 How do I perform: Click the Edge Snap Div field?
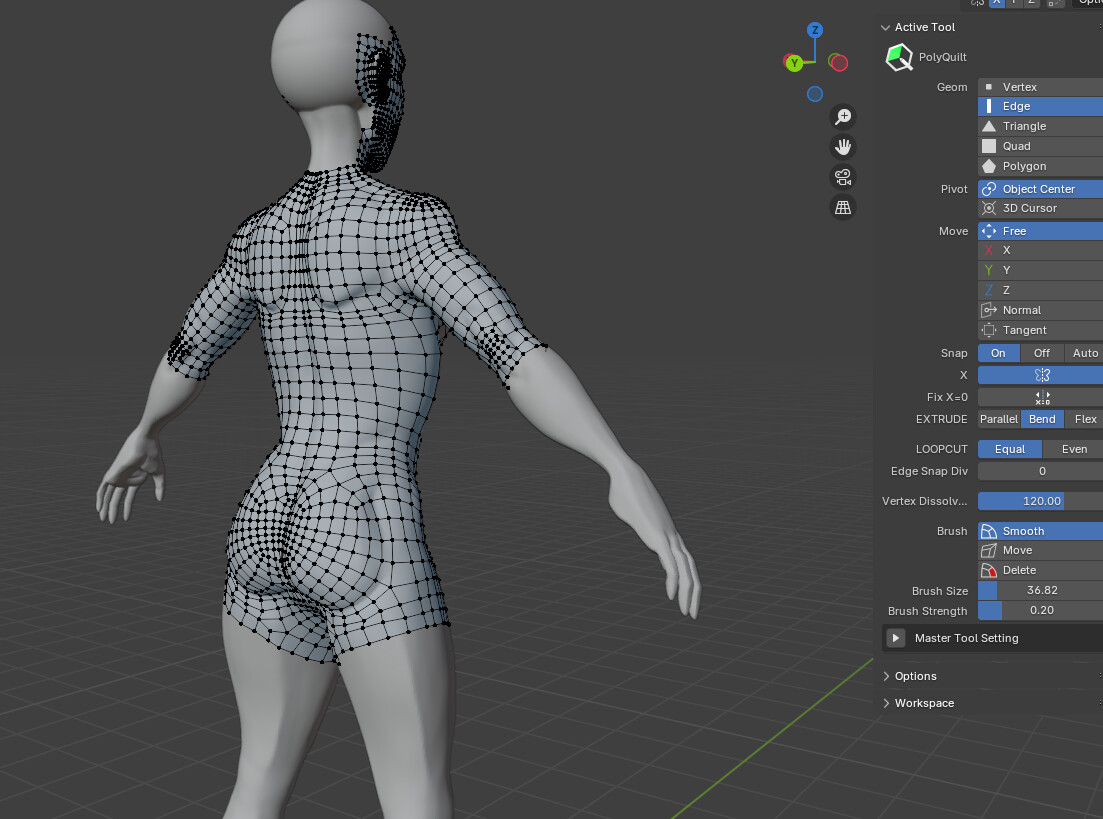click(x=1040, y=471)
